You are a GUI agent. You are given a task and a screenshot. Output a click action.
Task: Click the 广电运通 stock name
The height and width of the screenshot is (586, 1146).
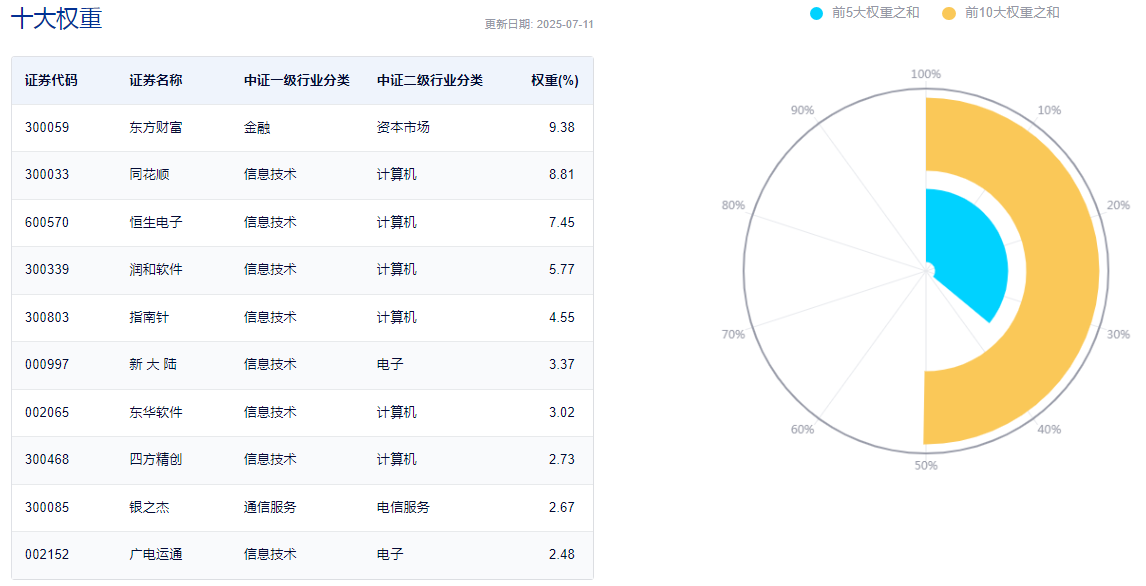point(156,555)
